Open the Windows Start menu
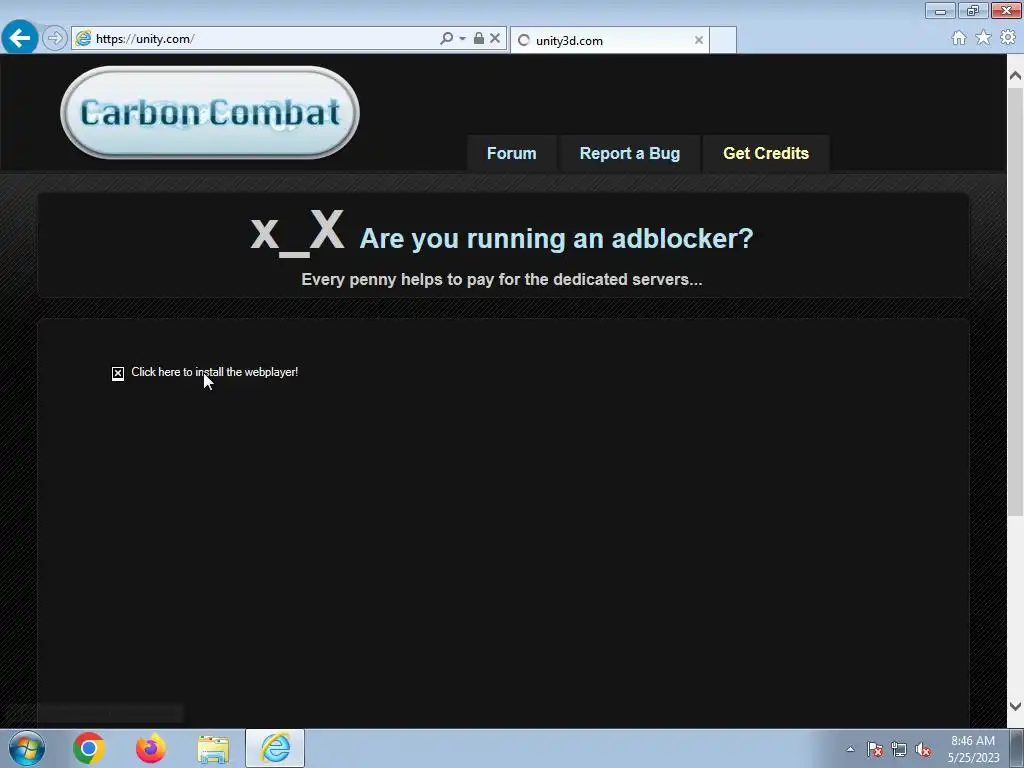1024x768 pixels. pyautogui.click(x=27, y=748)
